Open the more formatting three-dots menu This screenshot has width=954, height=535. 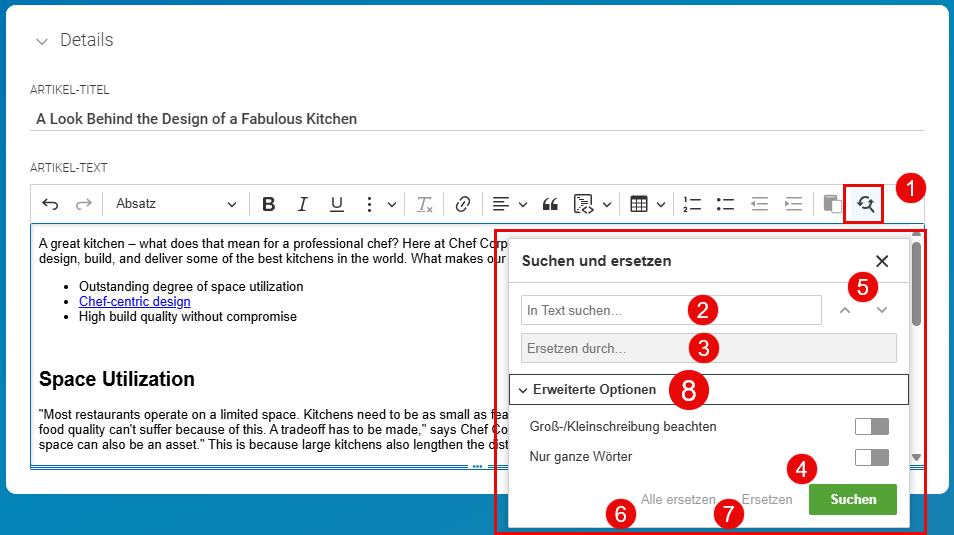pyautogui.click(x=369, y=204)
